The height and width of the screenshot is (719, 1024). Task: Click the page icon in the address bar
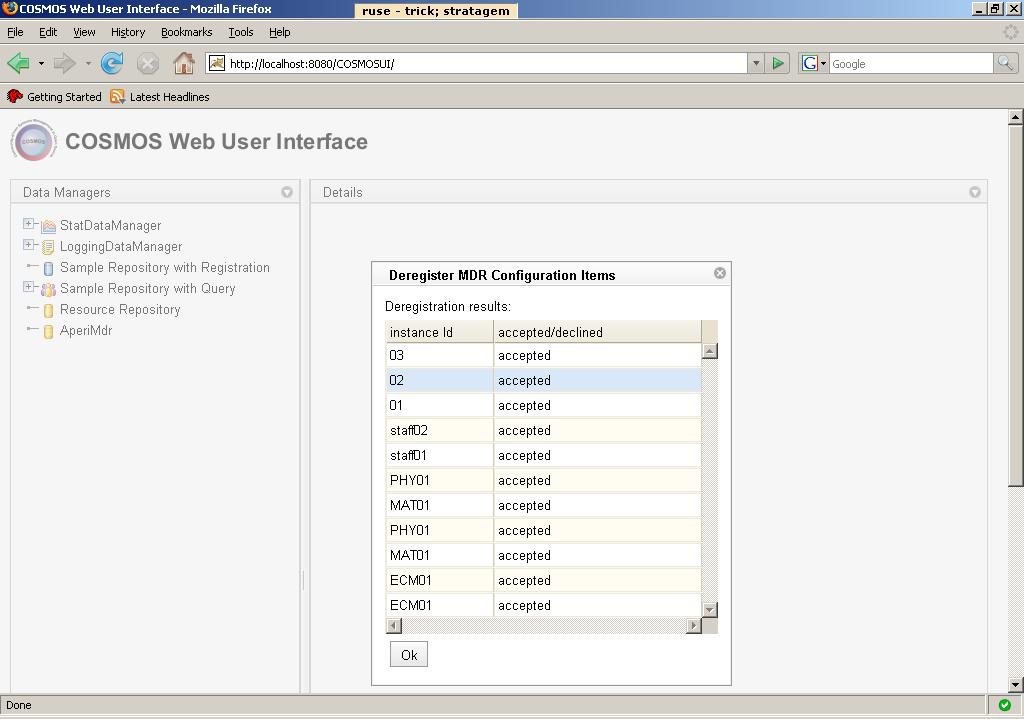217,63
